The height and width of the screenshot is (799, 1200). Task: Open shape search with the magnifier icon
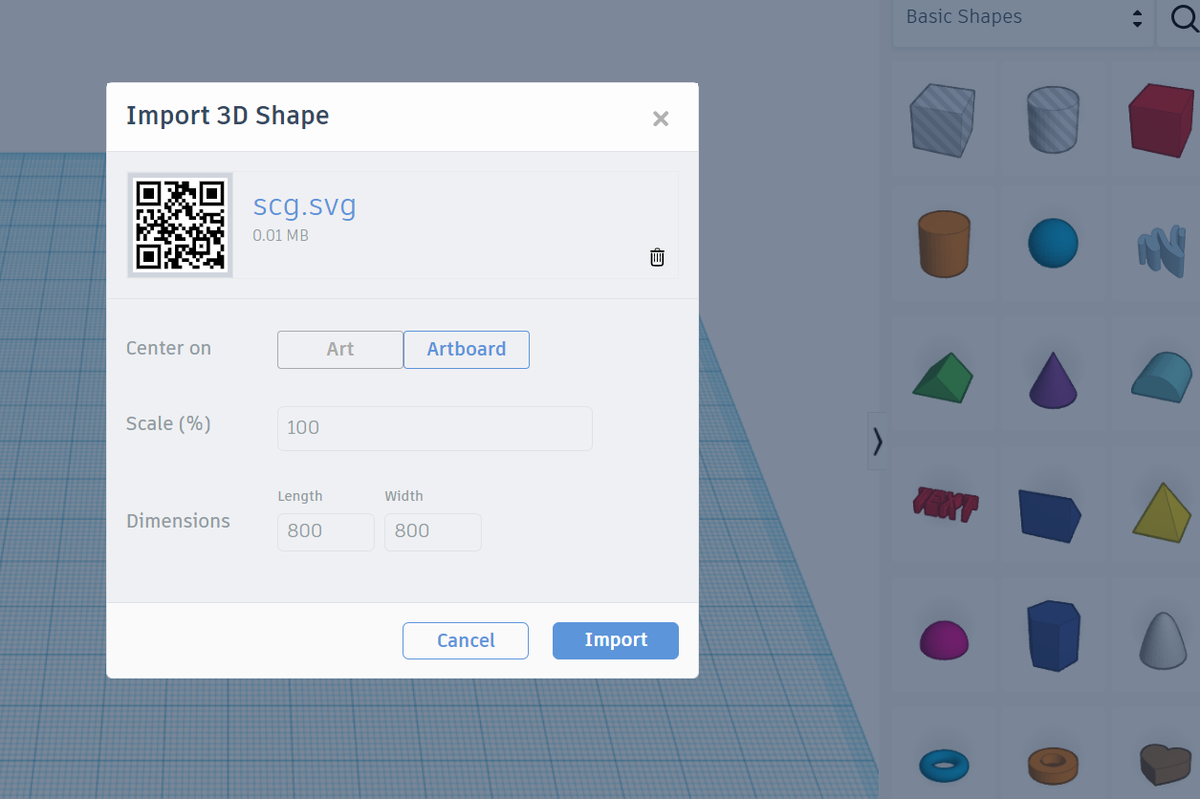tap(1186, 17)
